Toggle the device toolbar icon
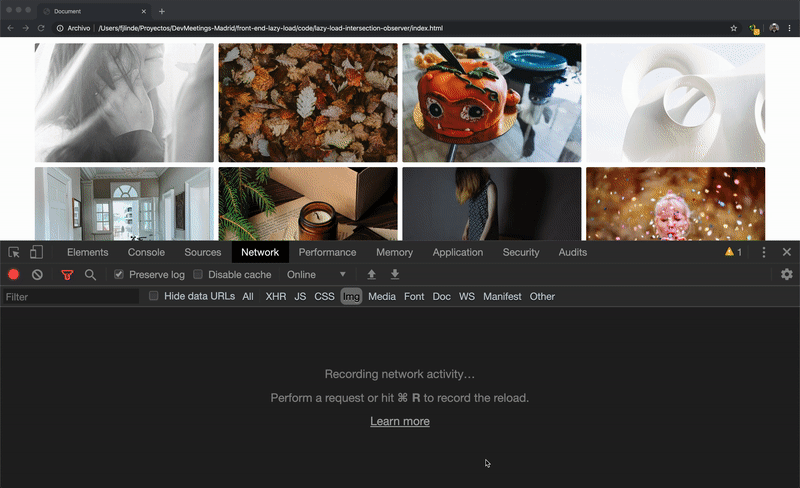This screenshot has width=800, height=488. click(x=36, y=252)
